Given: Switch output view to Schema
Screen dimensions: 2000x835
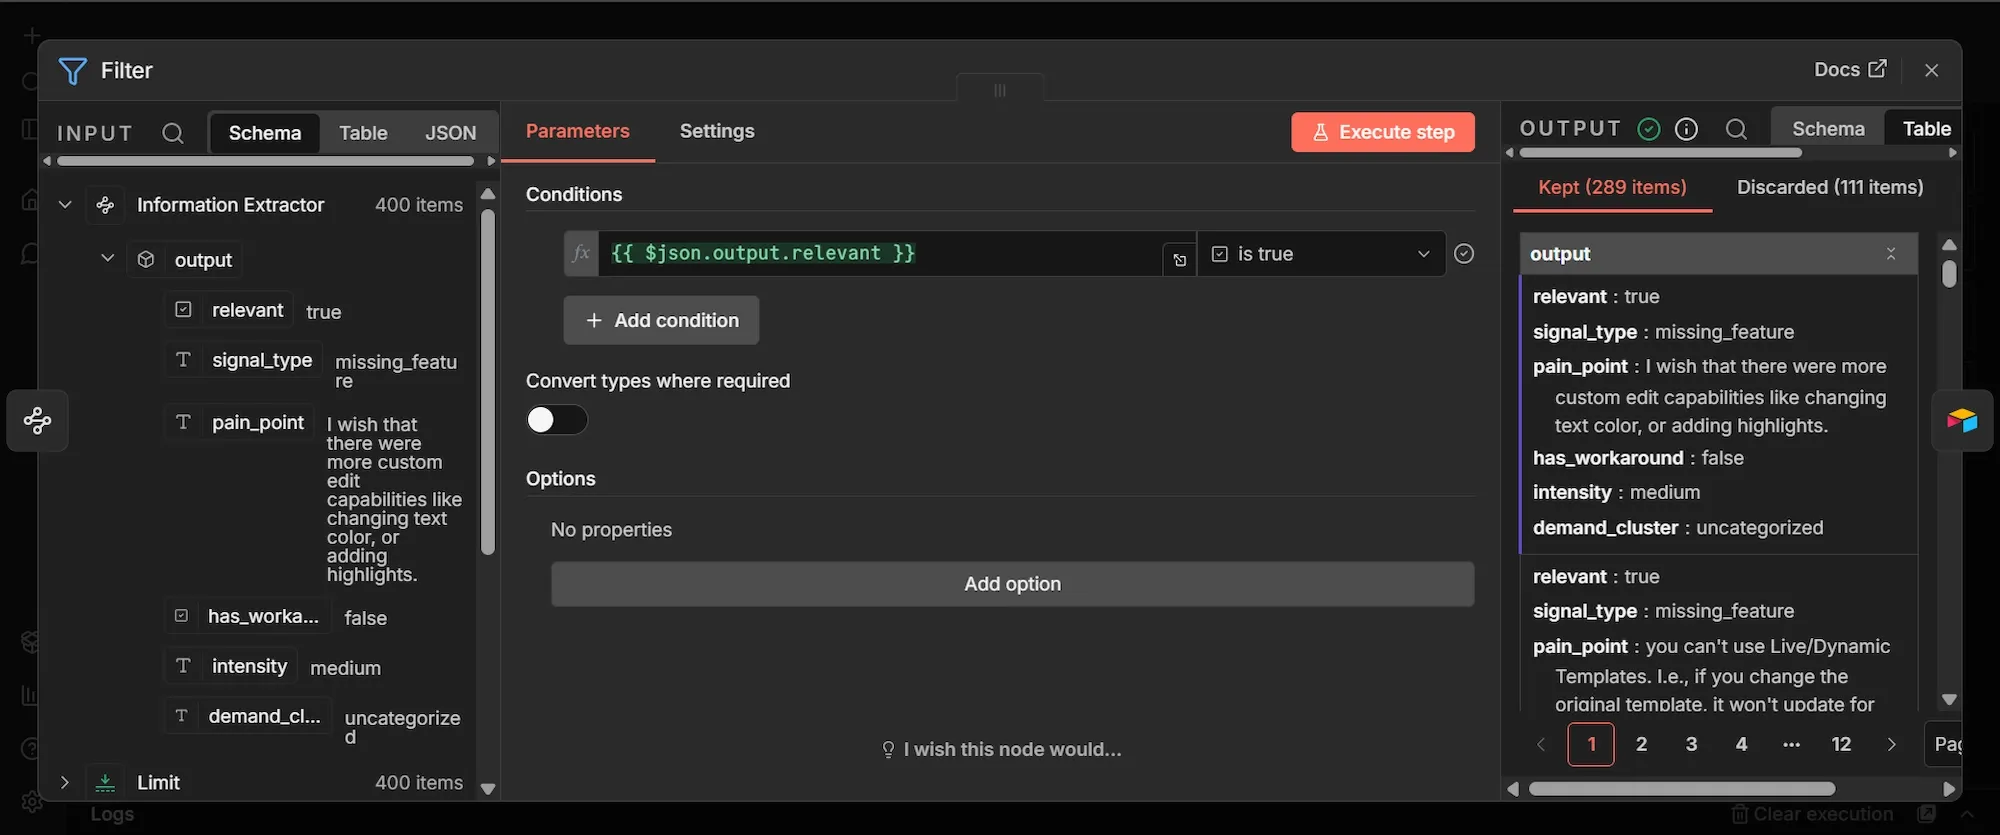Looking at the screenshot, I should (1828, 129).
